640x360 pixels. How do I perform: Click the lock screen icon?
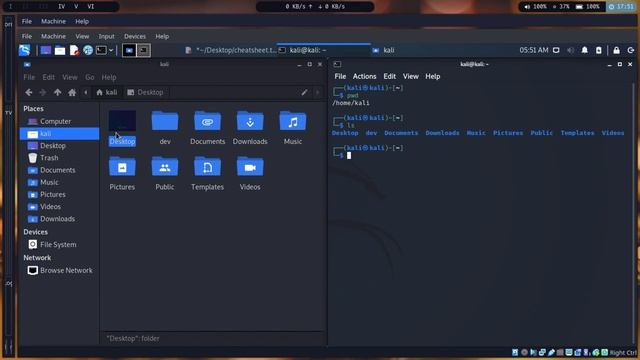[616, 50]
